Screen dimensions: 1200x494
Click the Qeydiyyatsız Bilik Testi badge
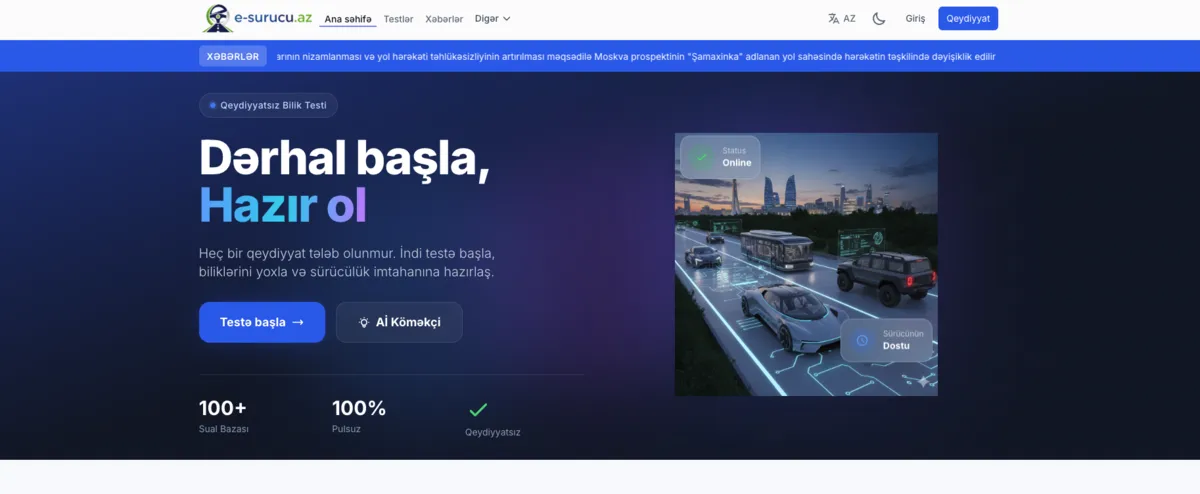(268, 105)
